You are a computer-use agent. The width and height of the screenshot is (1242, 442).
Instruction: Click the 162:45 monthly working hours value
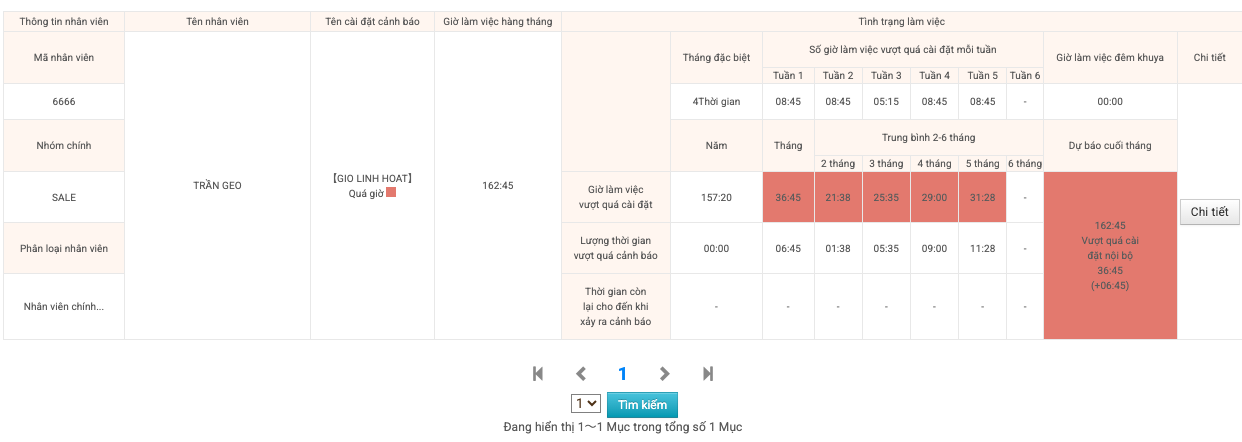[x=498, y=185]
